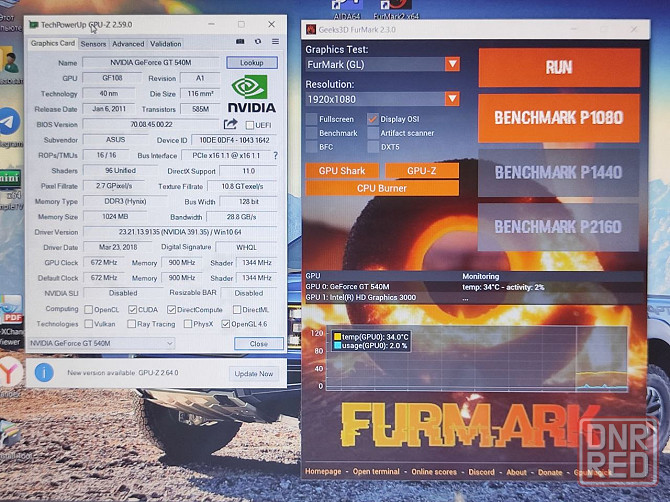Start BENCHMARK P1080
This screenshot has width=670, height=502.
(559, 118)
